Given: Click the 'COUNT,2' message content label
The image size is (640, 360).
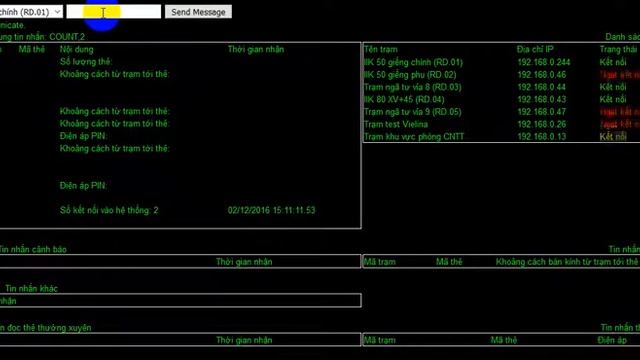Looking at the screenshot, I should [x=67, y=37].
